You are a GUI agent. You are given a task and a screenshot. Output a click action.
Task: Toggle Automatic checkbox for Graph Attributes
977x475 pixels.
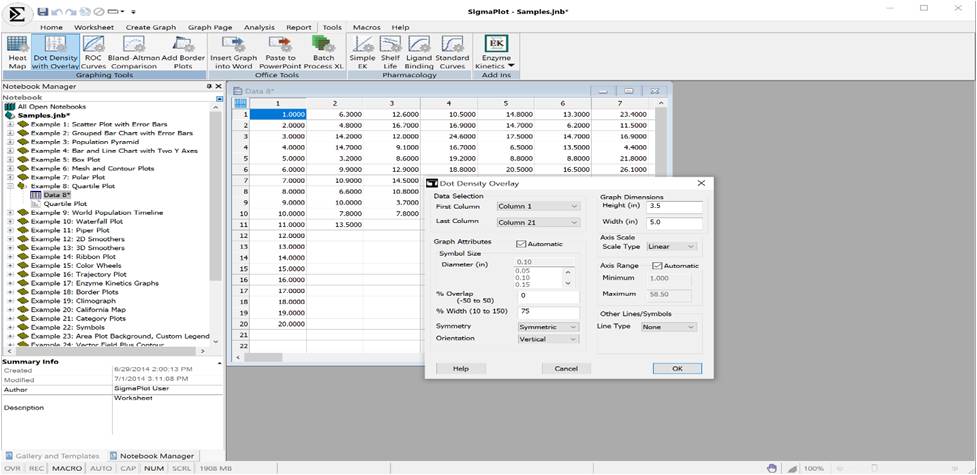coord(521,243)
